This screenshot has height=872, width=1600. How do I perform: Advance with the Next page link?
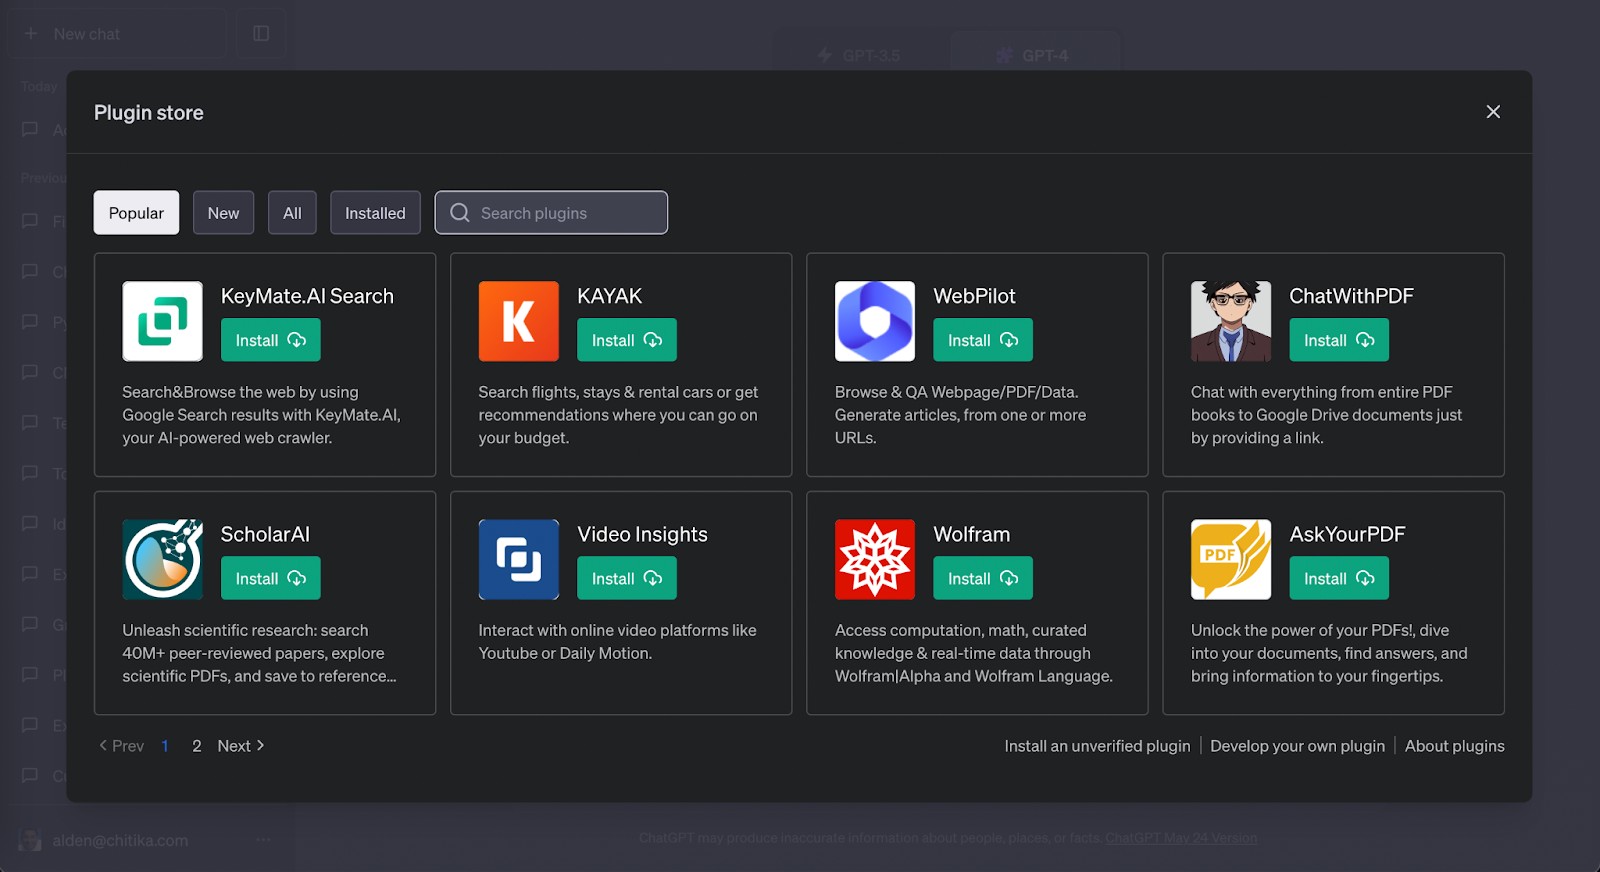(240, 746)
